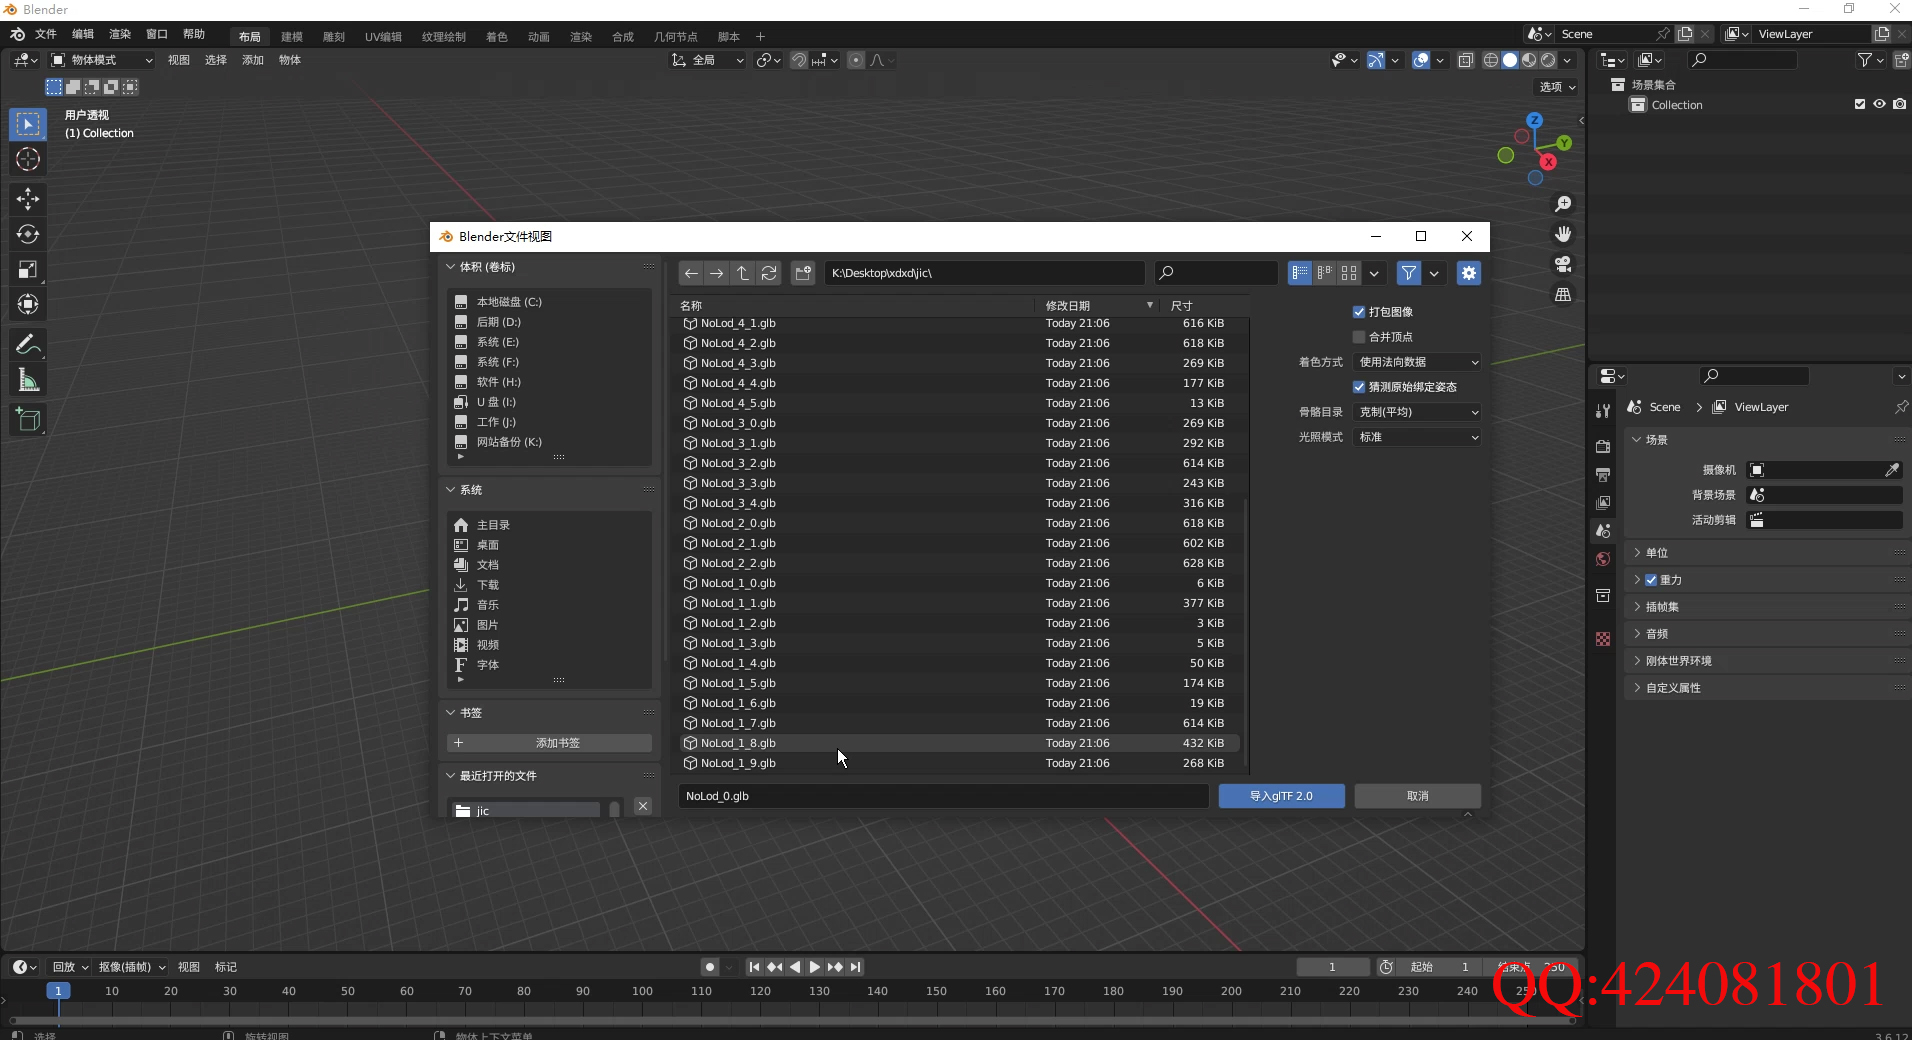
Task: Go up to parent directory
Action: click(743, 273)
